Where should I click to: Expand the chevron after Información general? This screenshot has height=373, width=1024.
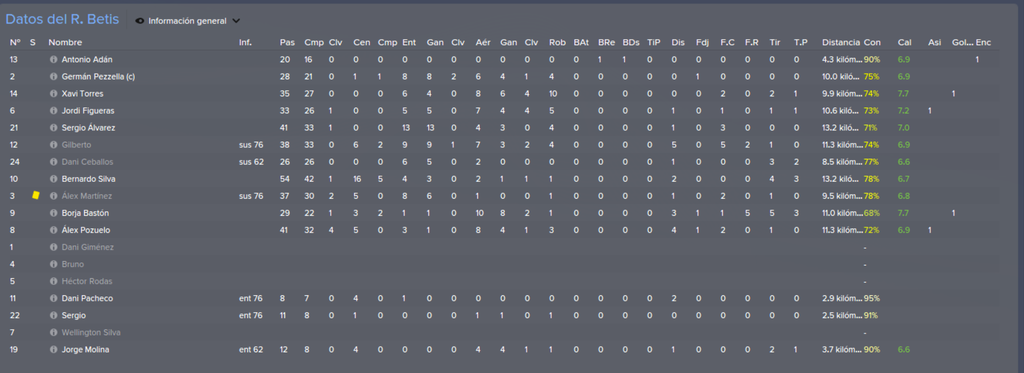[236, 21]
